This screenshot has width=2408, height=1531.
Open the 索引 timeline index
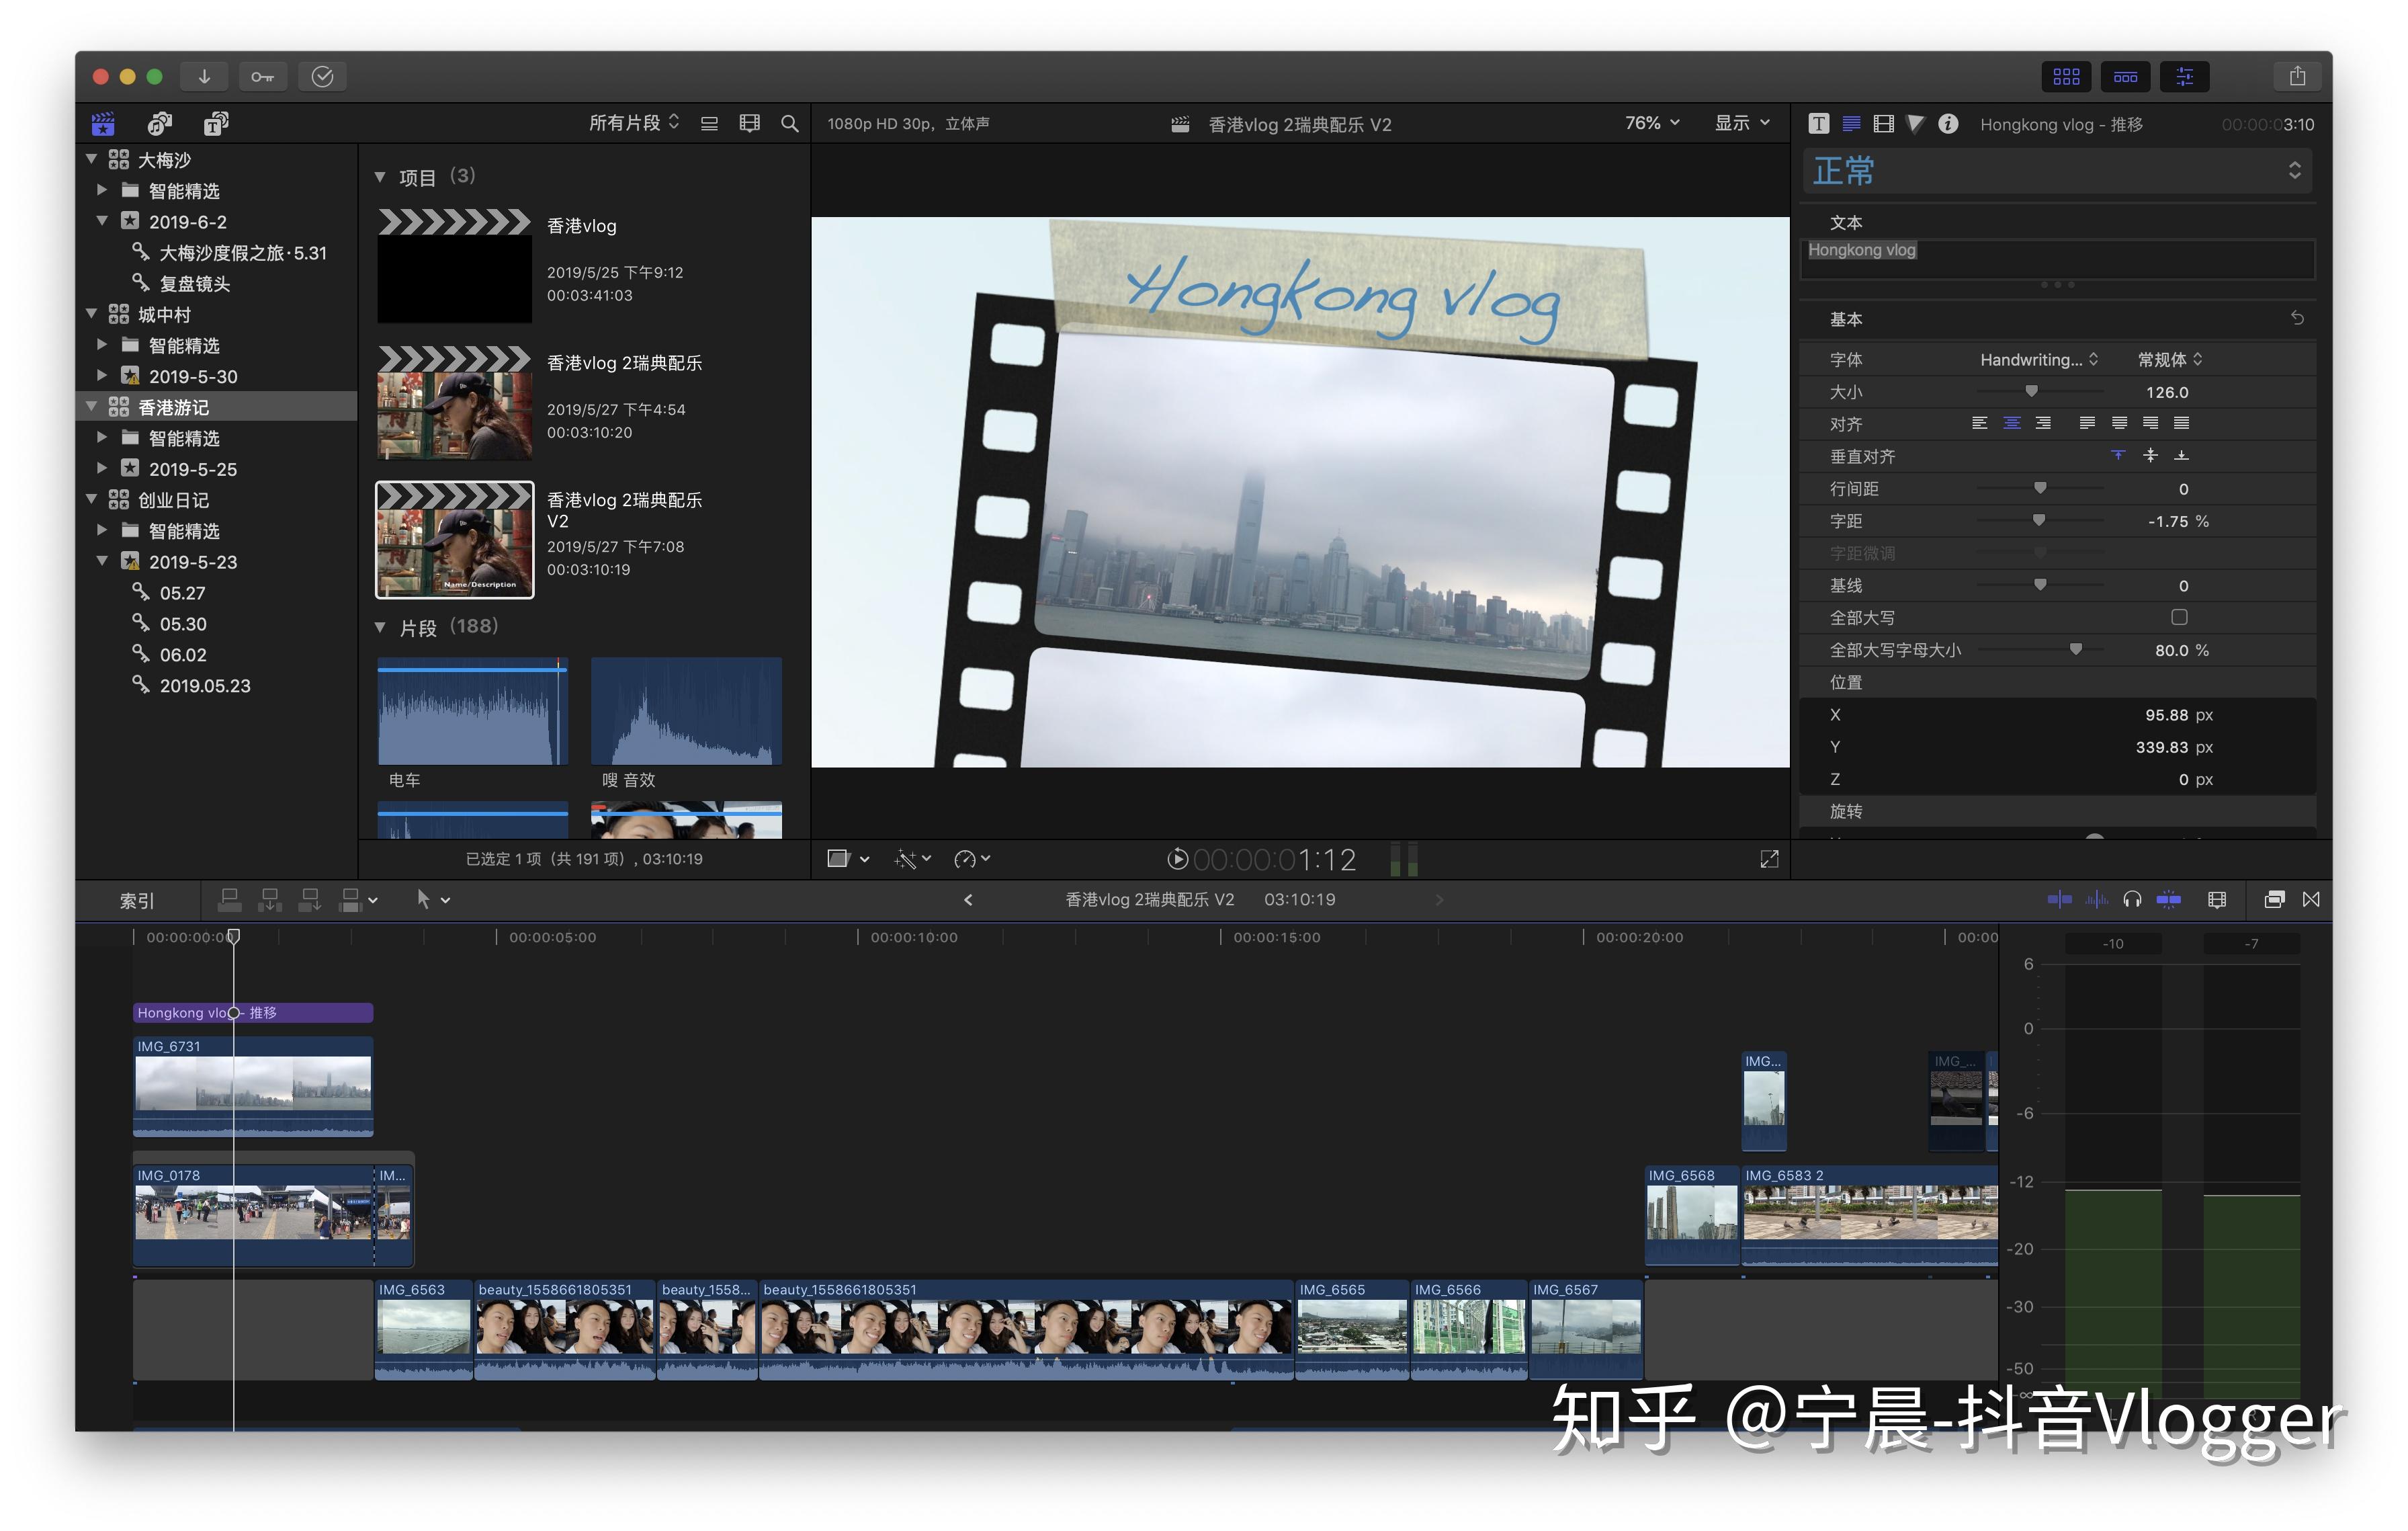tap(137, 900)
